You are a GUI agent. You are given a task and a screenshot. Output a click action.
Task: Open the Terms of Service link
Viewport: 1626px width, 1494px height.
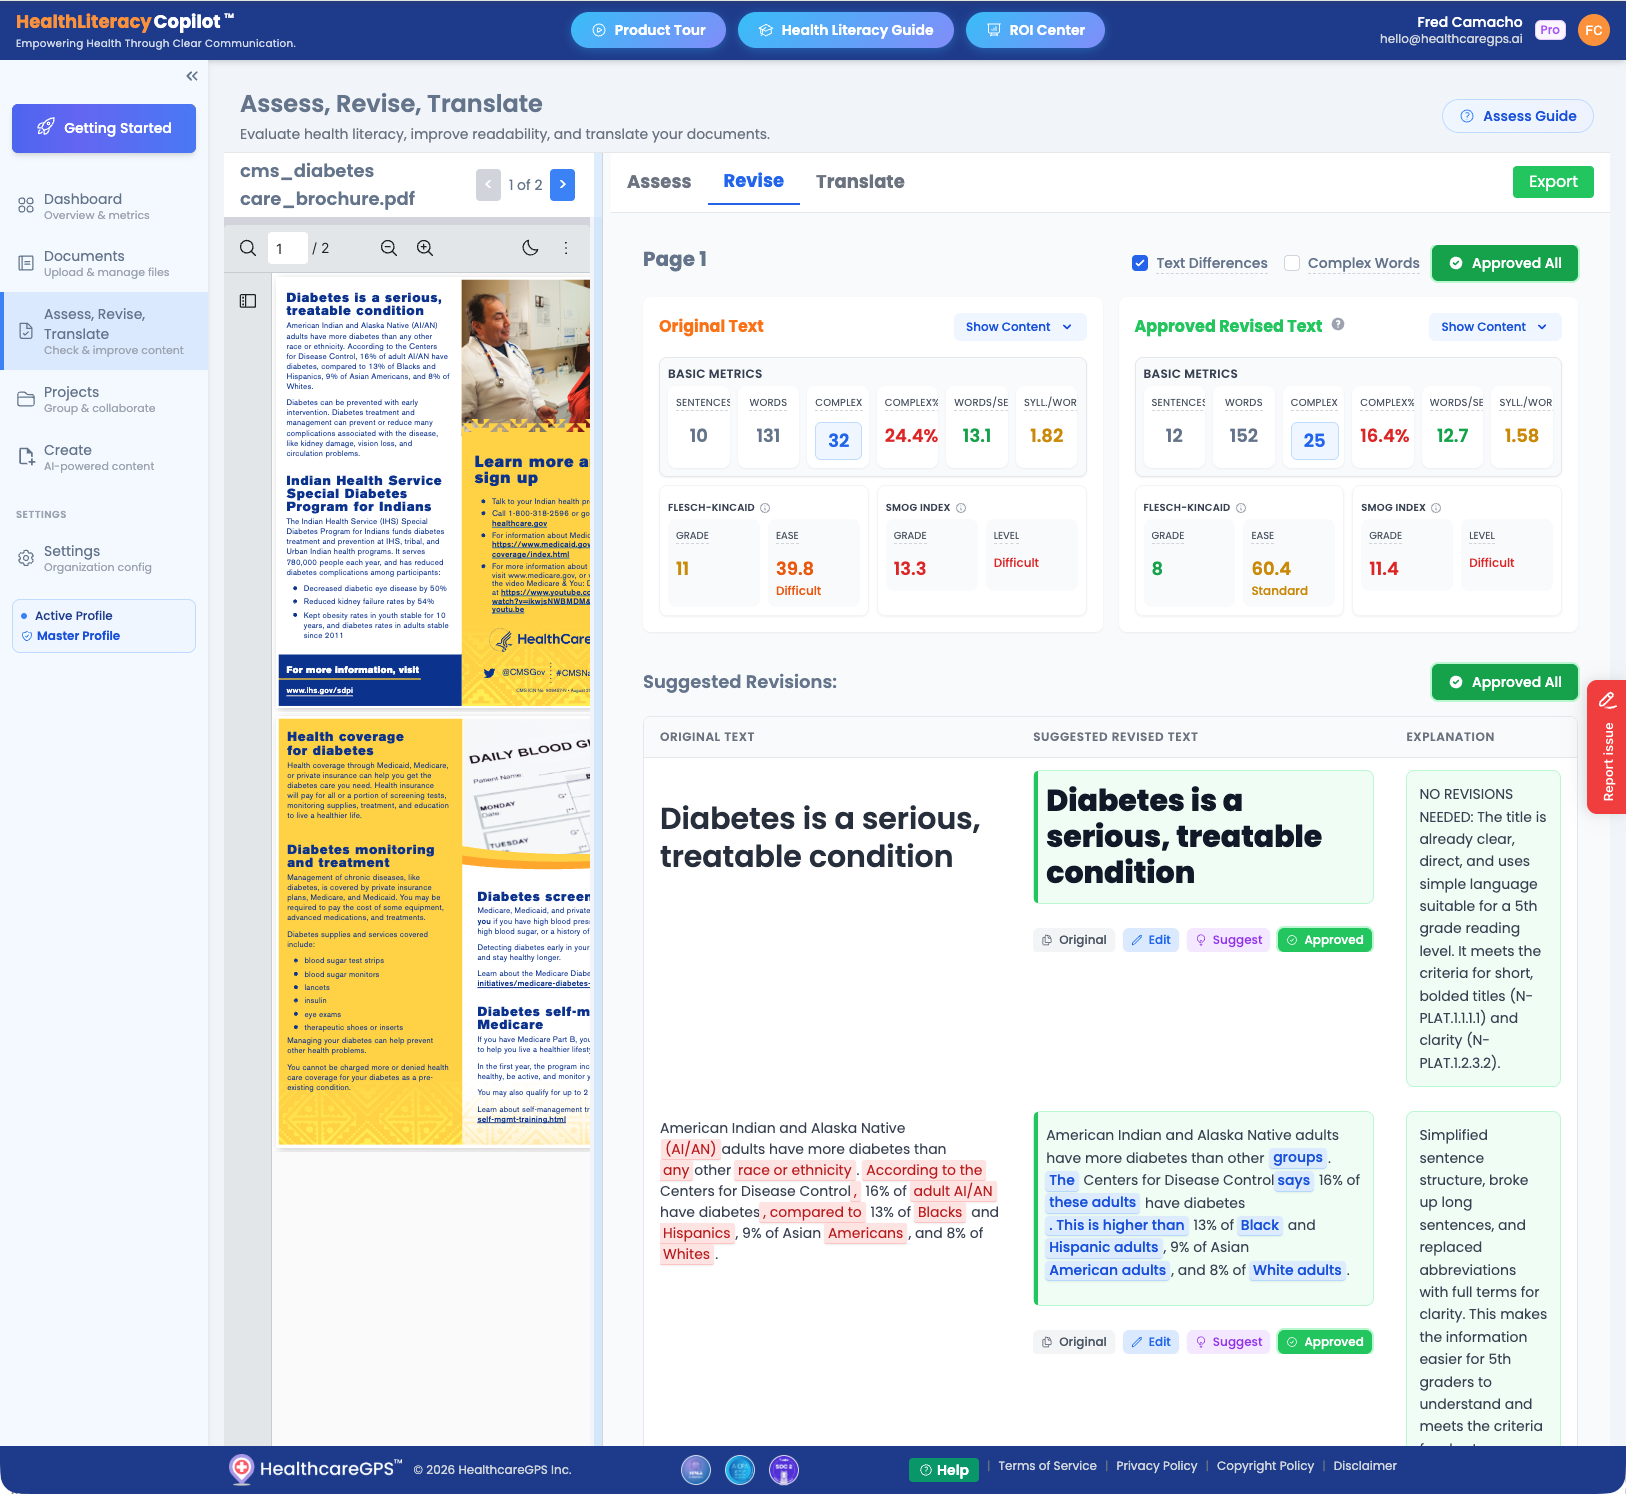[1046, 1465]
